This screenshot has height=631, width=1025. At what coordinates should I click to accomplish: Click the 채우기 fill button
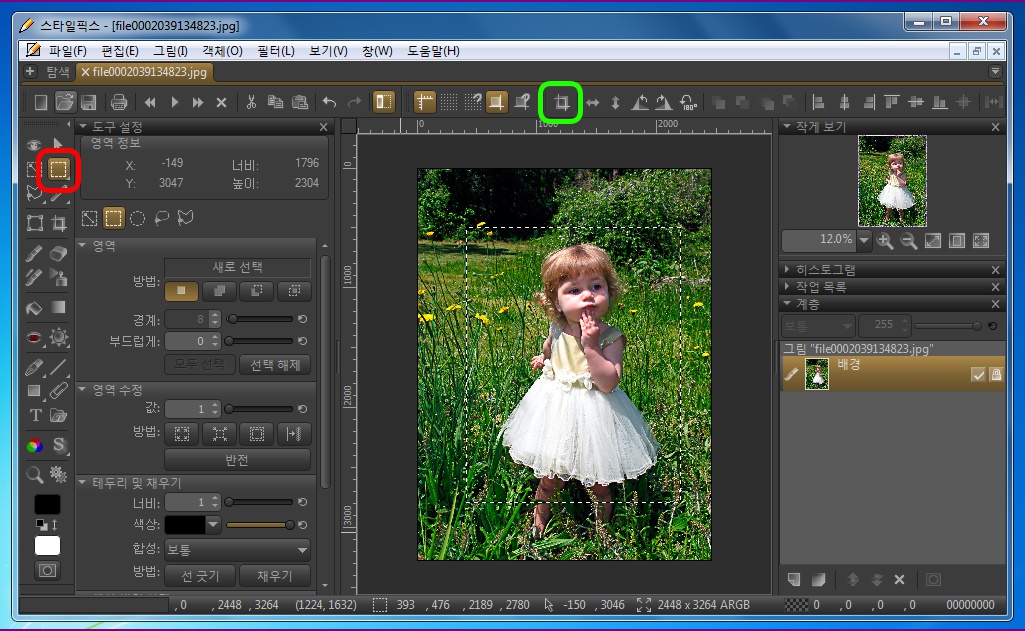tap(275, 575)
